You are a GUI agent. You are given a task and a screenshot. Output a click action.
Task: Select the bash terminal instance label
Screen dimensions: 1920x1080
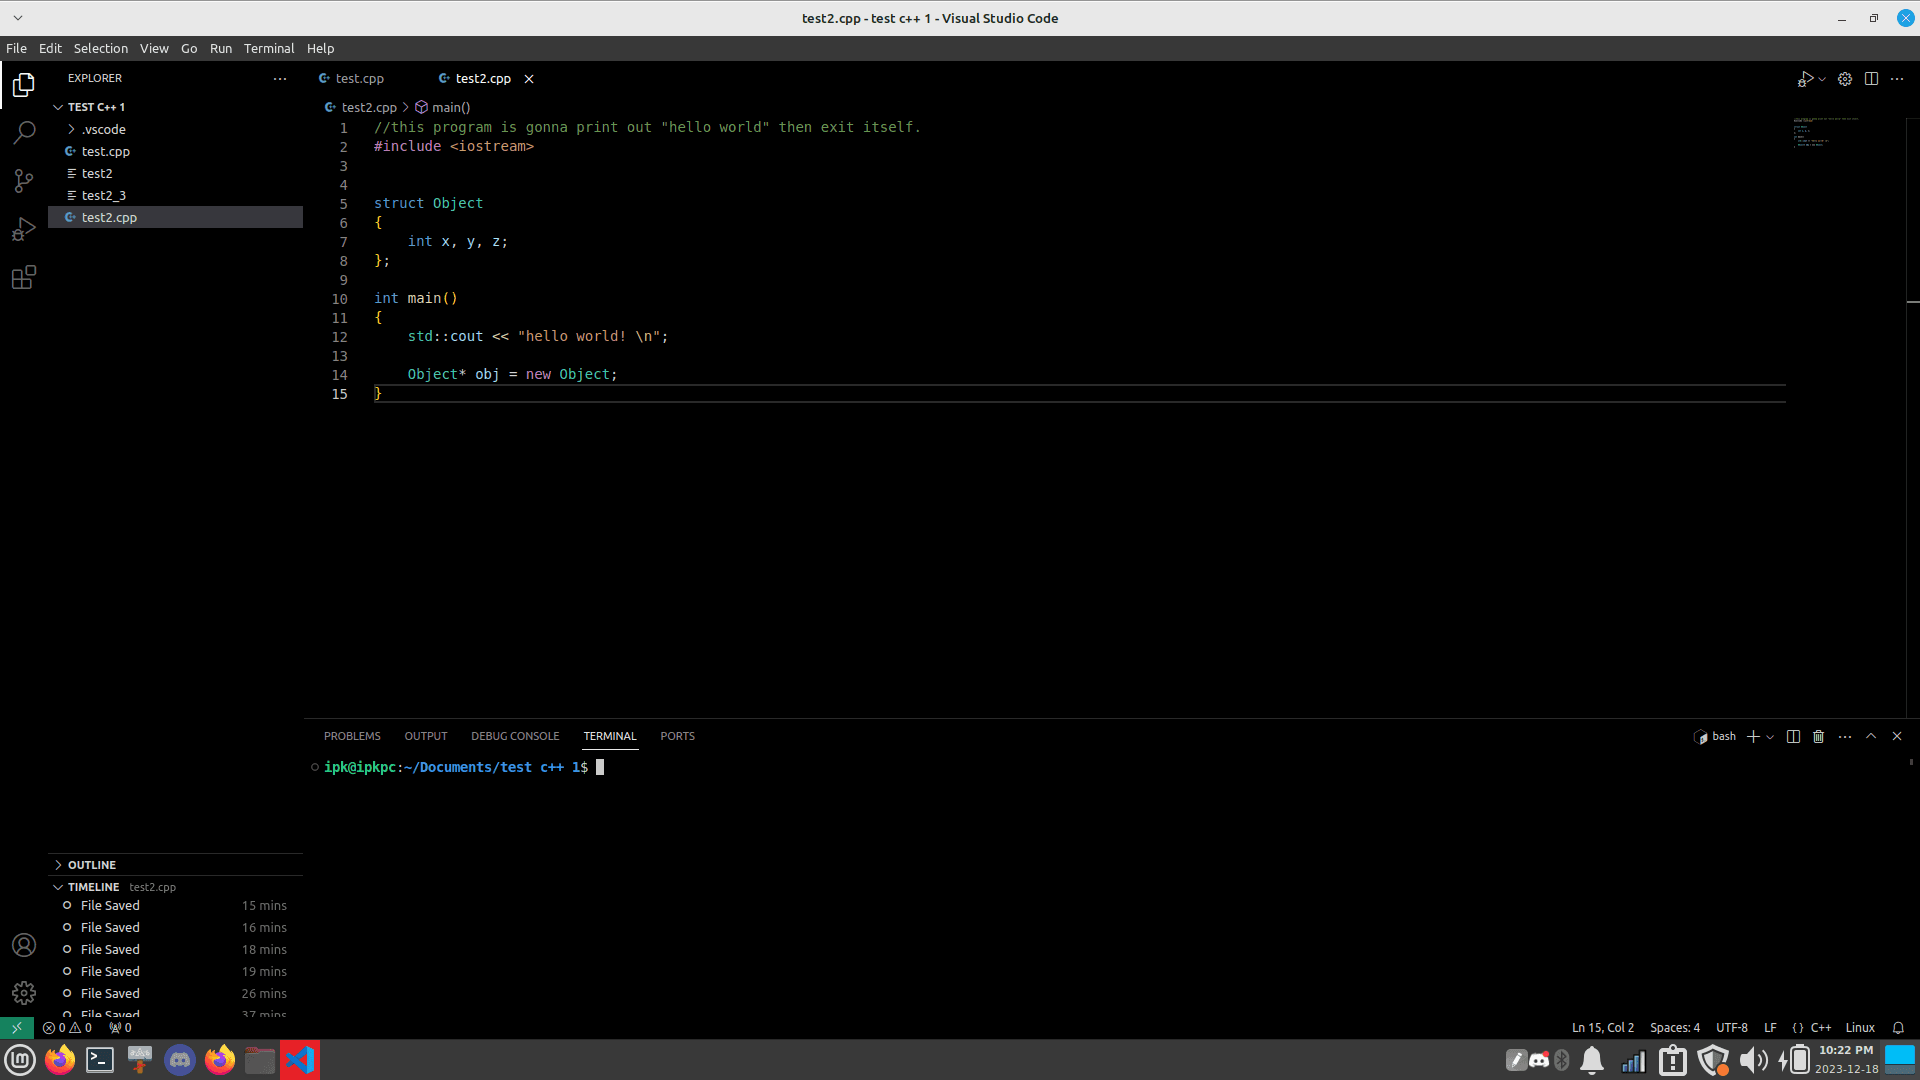pyautogui.click(x=1716, y=737)
